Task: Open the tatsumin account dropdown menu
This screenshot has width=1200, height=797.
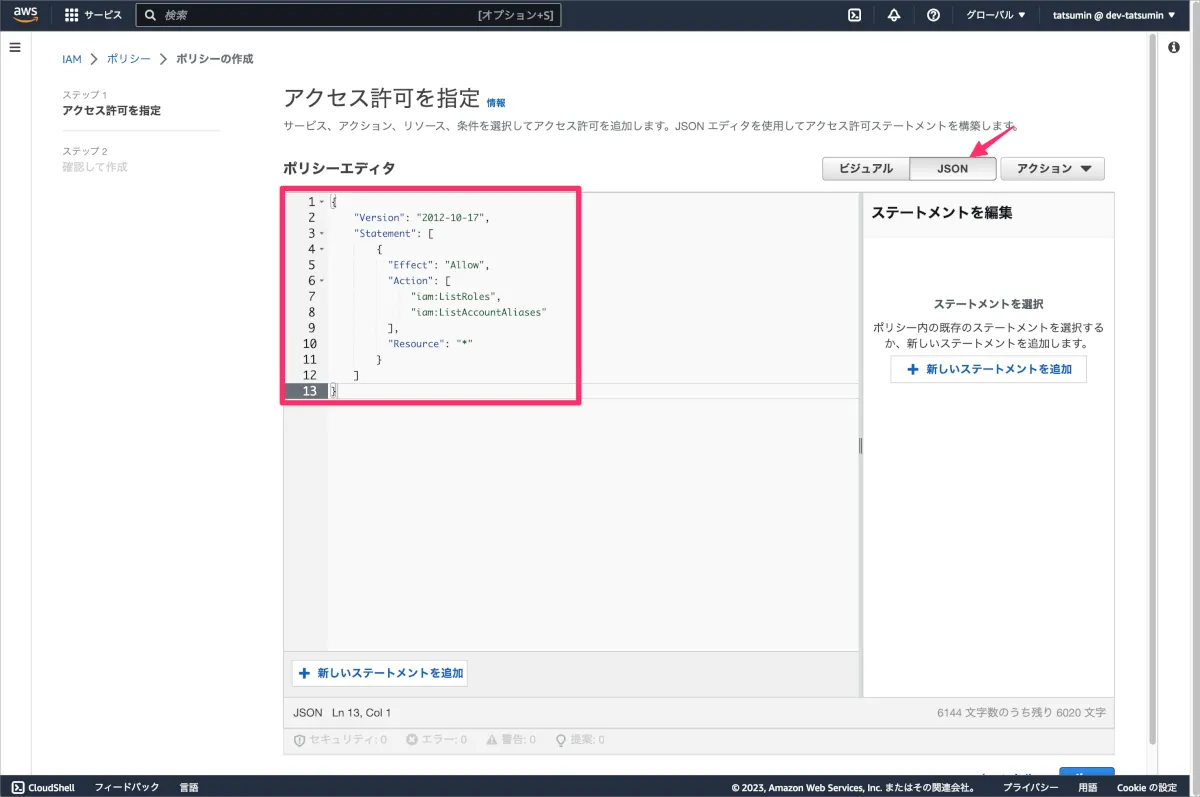Action: coord(1114,15)
